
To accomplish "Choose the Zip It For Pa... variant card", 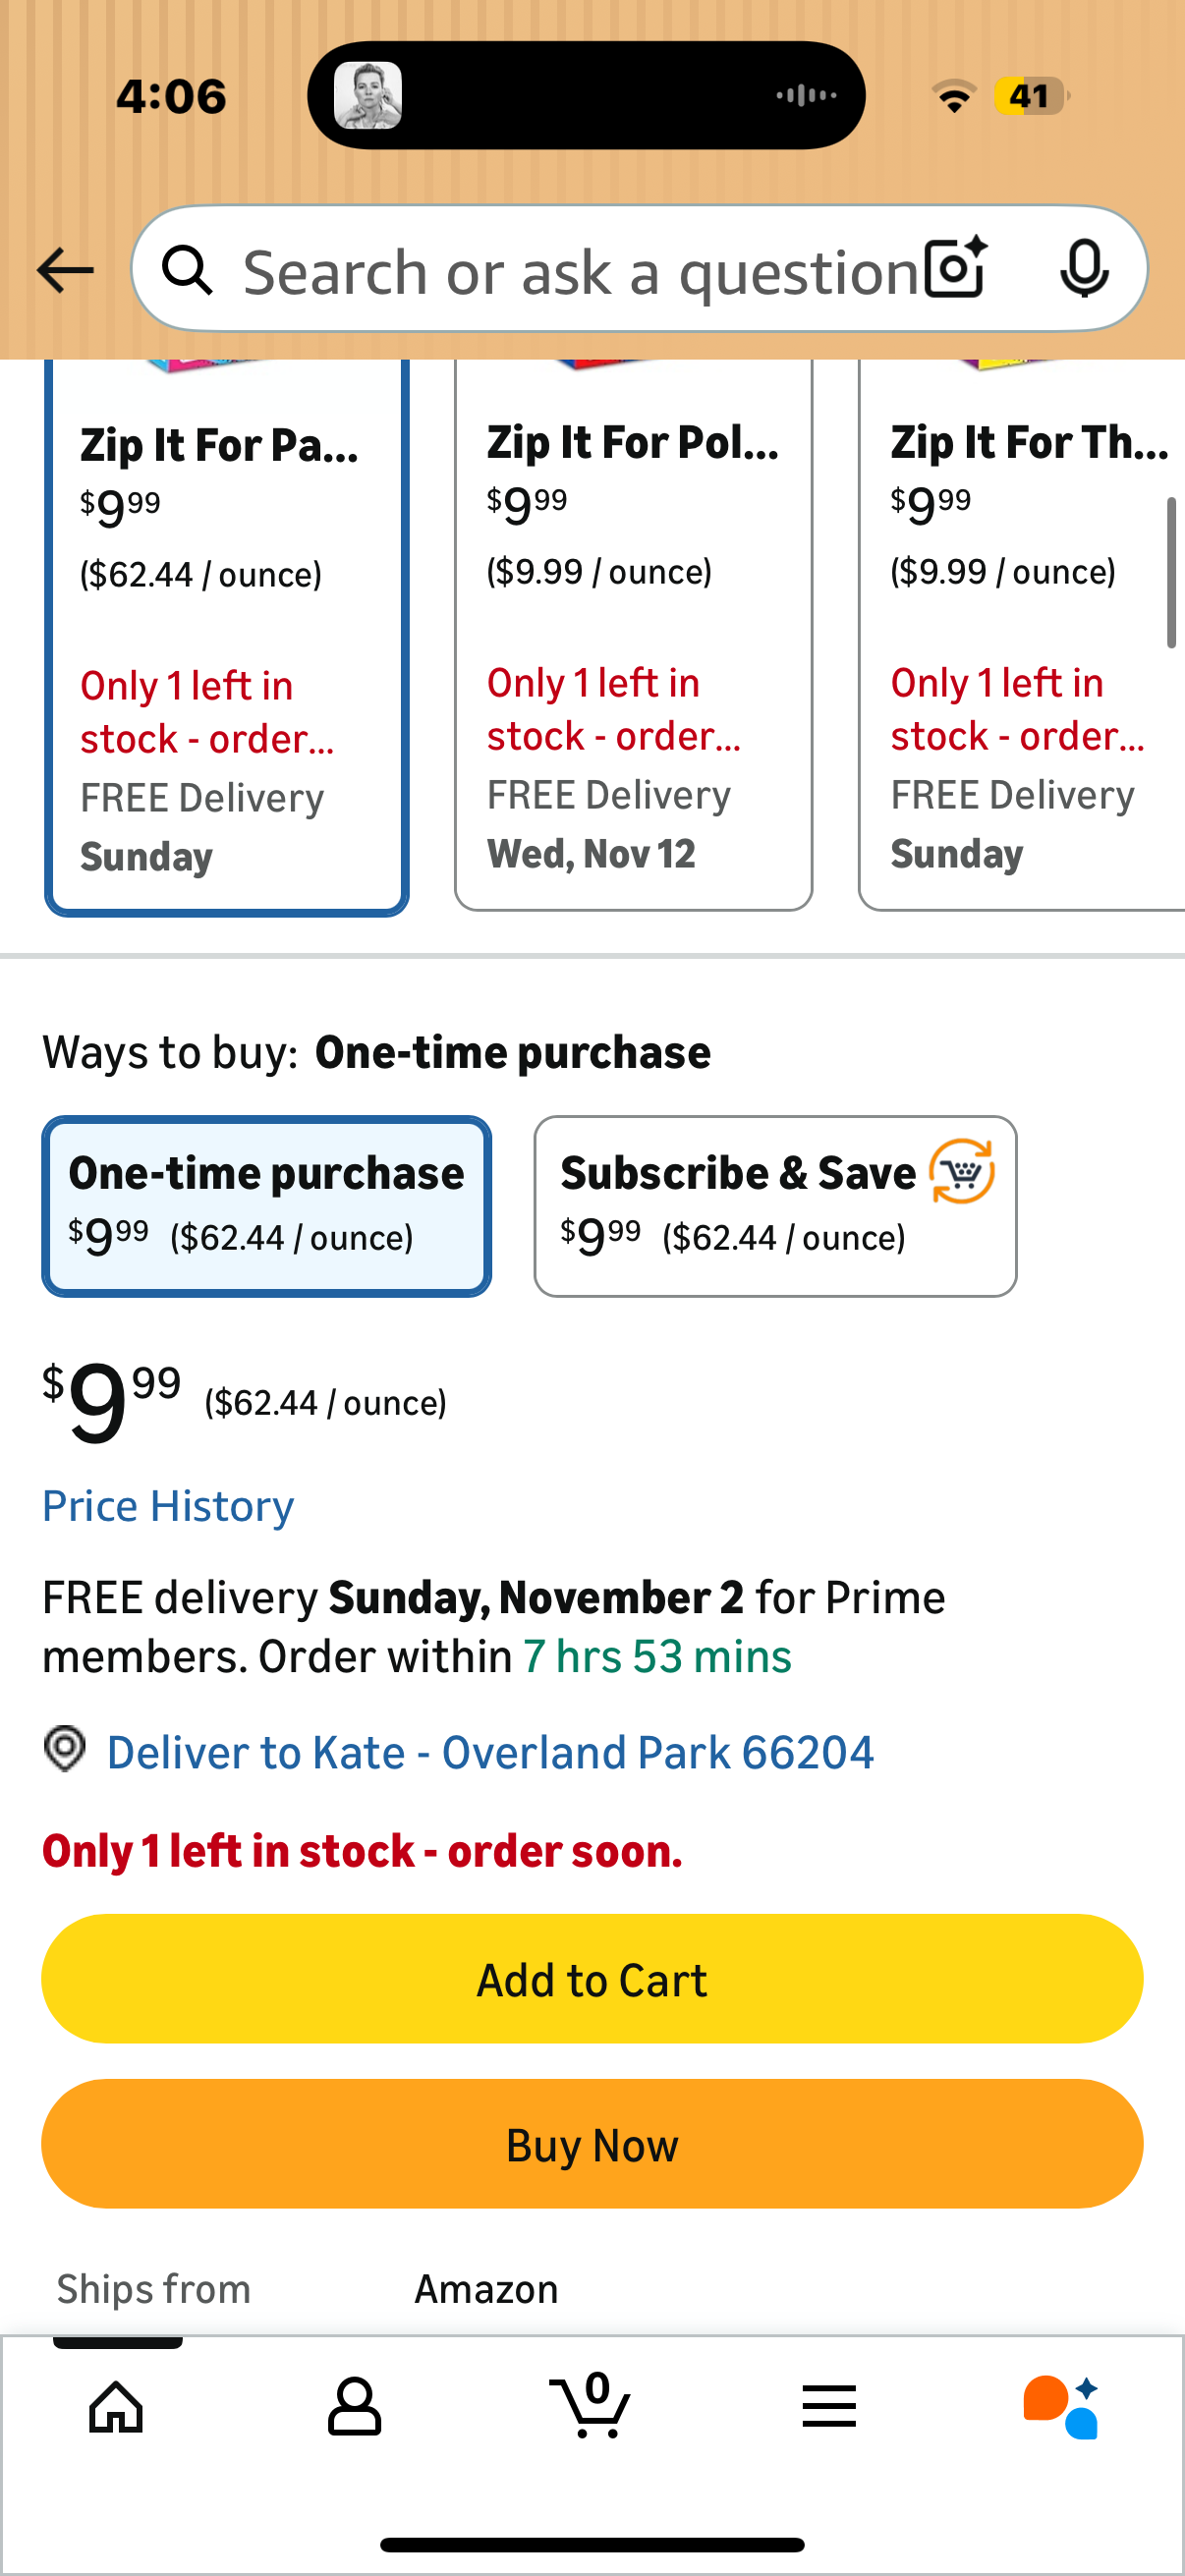I will (226, 640).
